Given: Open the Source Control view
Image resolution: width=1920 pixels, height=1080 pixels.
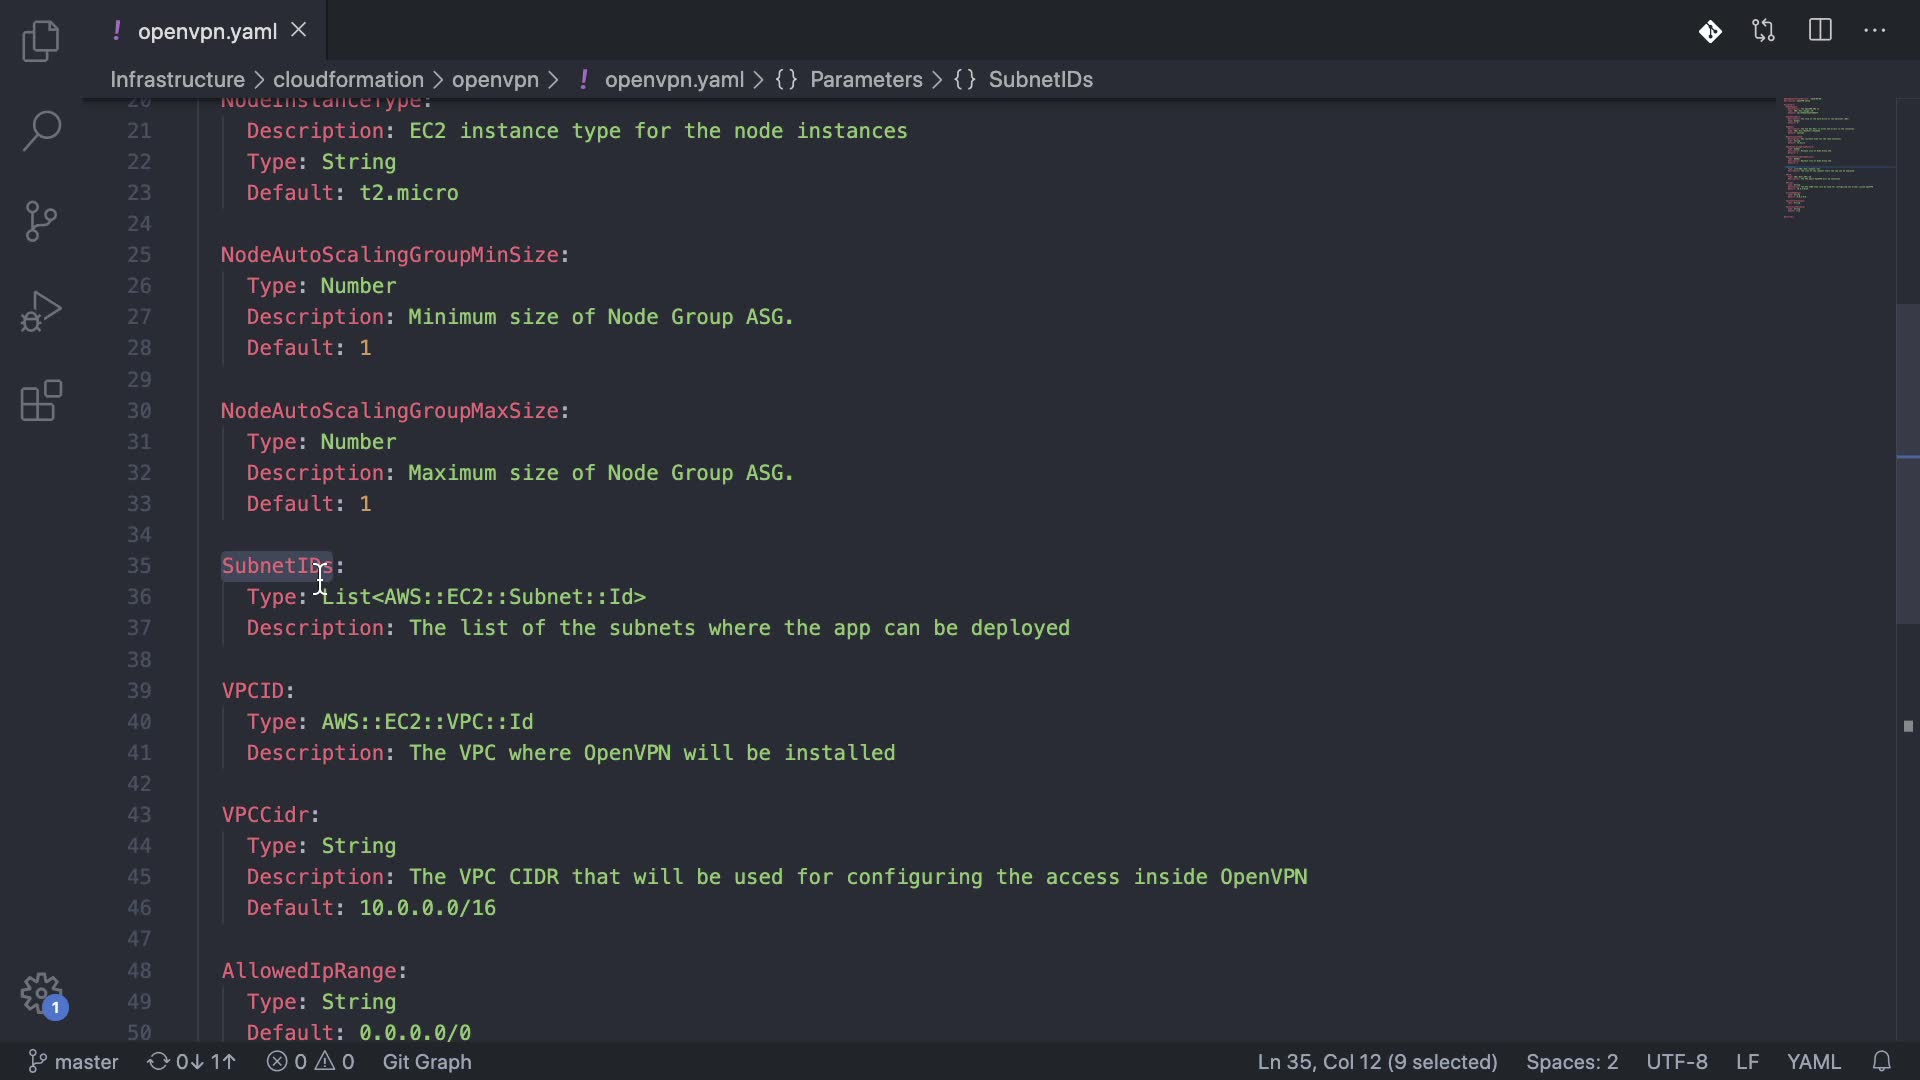Looking at the screenshot, I should point(41,221).
